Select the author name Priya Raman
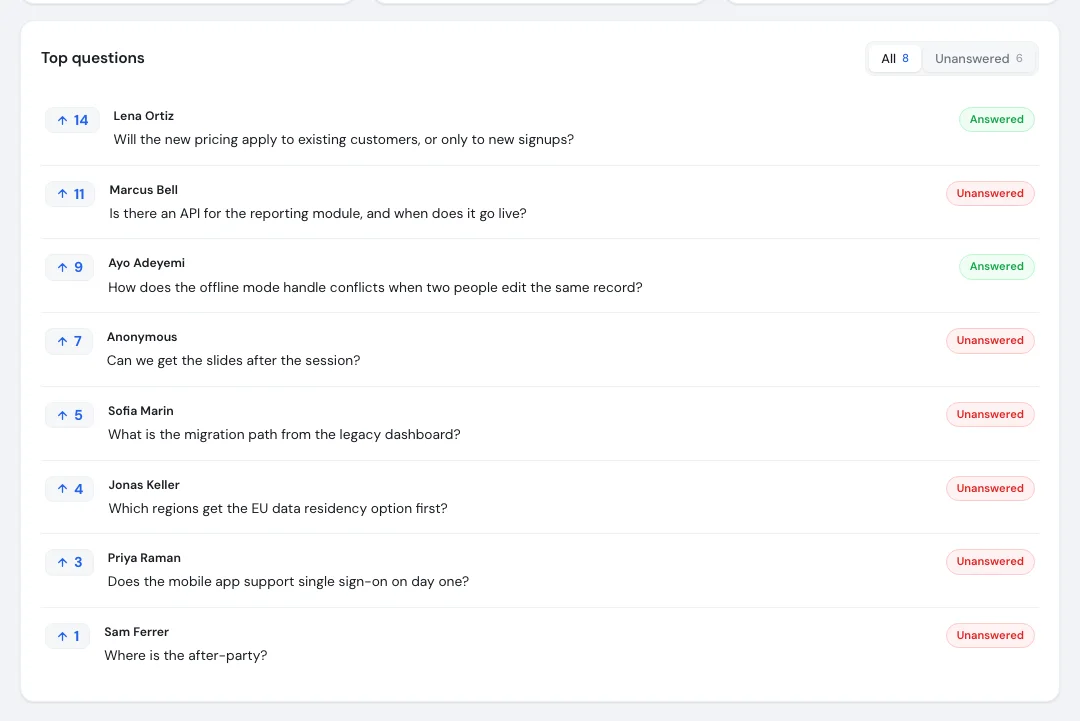The width and height of the screenshot is (1080, 721). click(144, 558)
